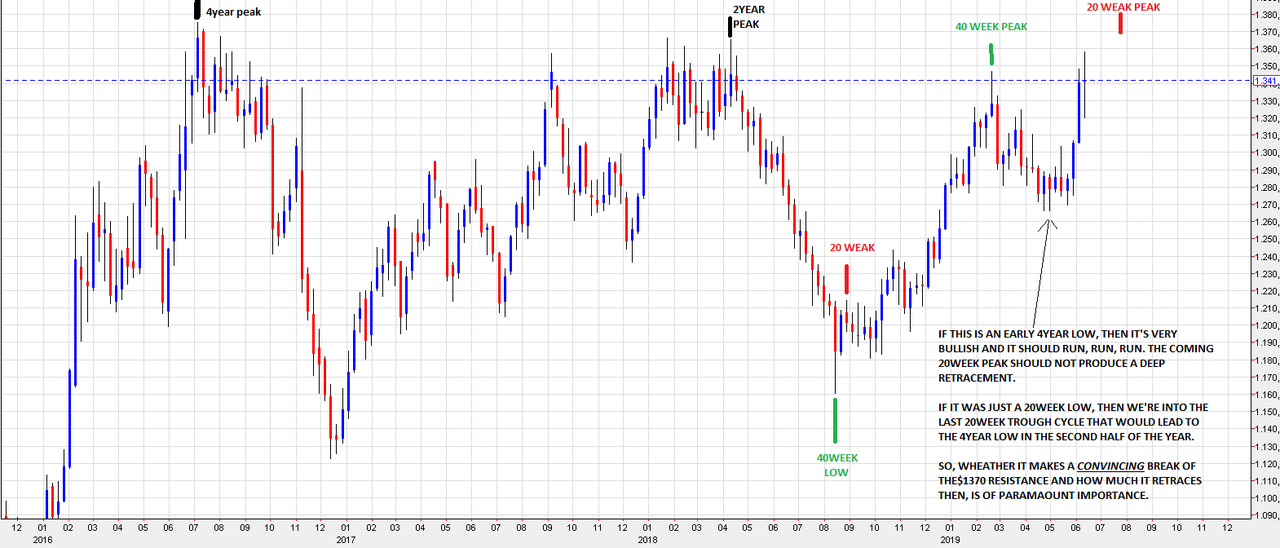1280x548 pixels.
Task: Click the current price tag 1.341
Action: point(1265,81)
